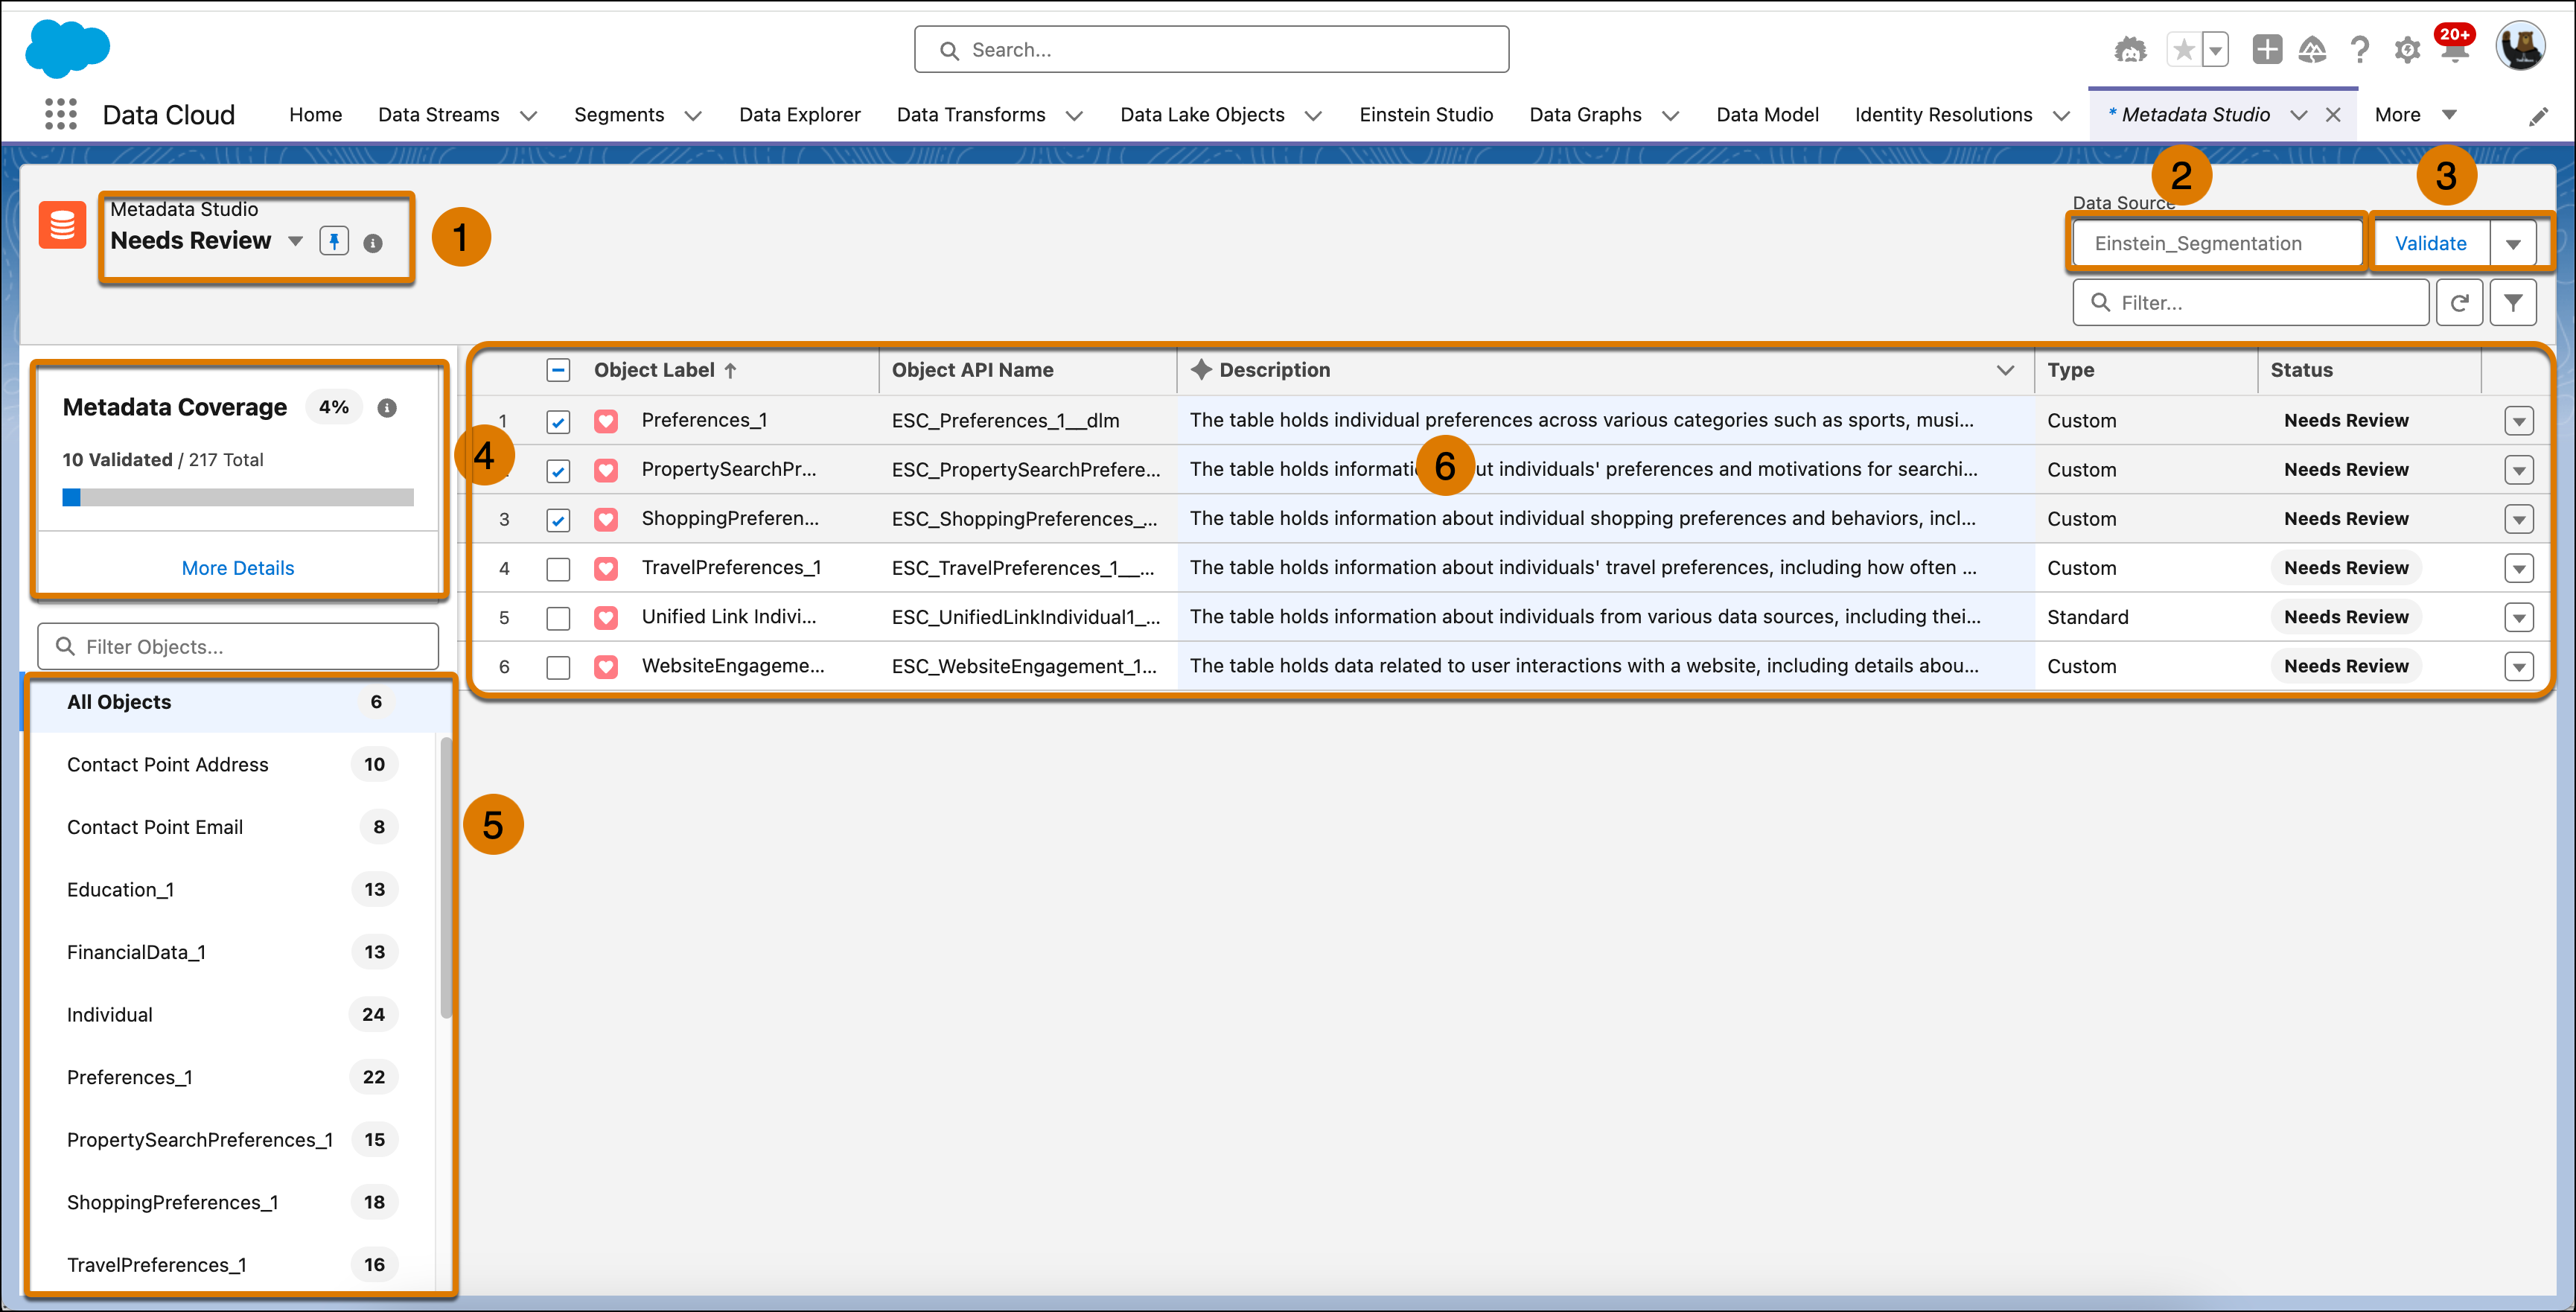Toggle the select-all header checkbox
Viewport: 2576px width, 1312px height.
point(558,370)
